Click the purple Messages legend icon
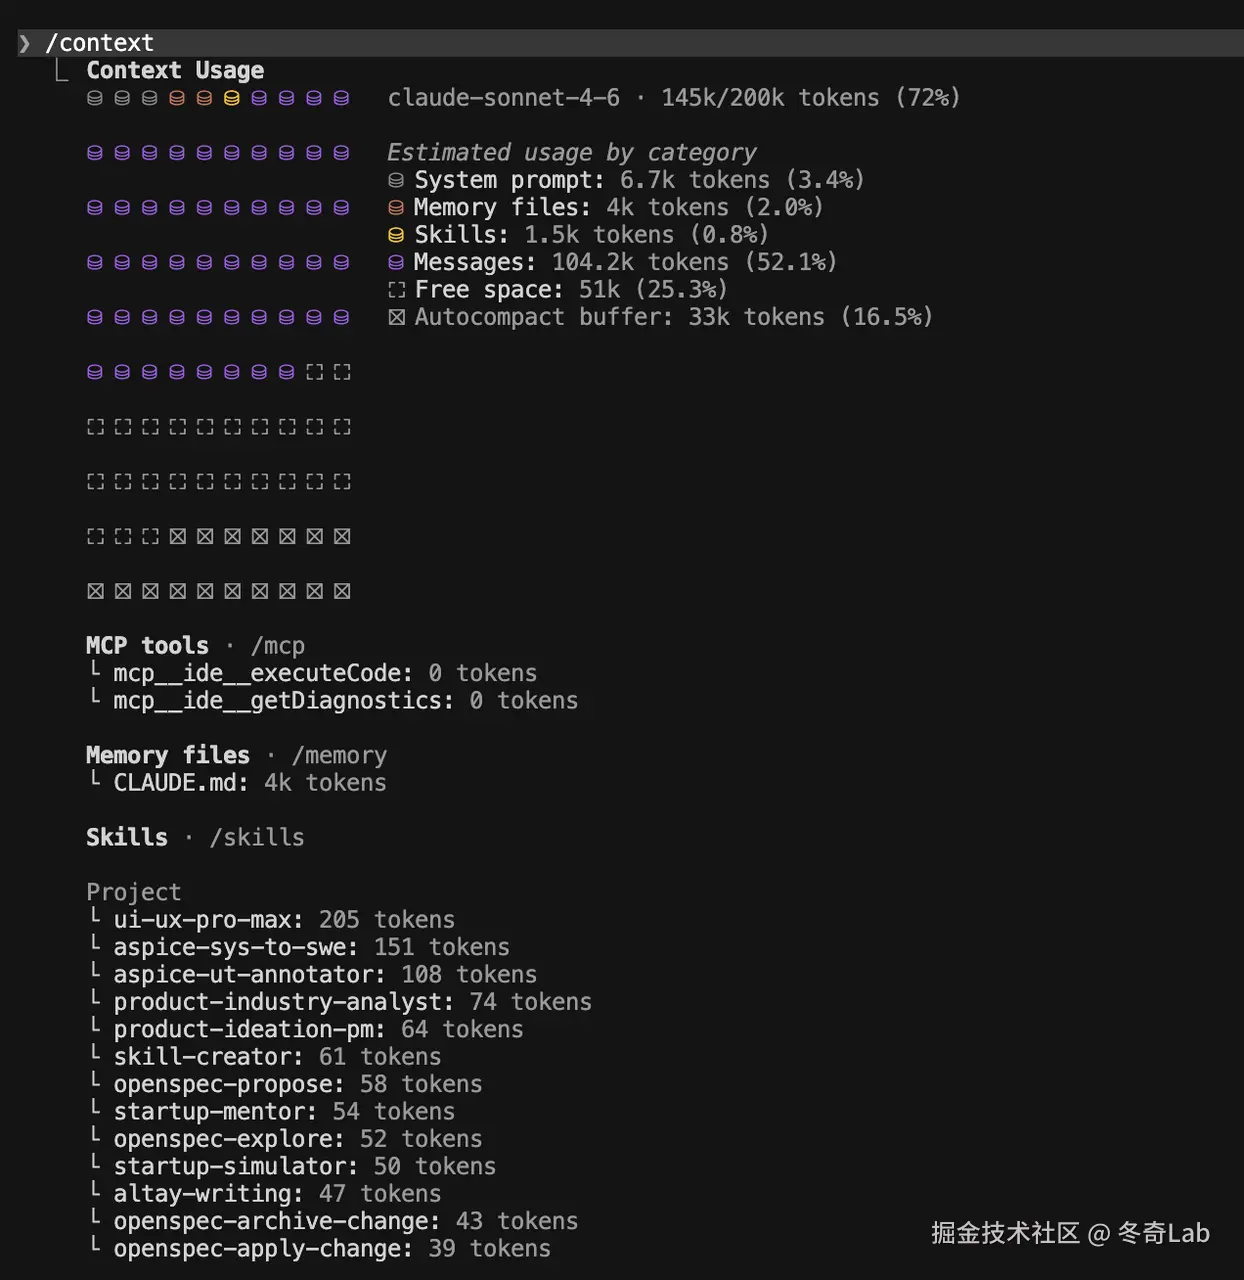Screen dimensions: 1244x1280 click(396, 263)
